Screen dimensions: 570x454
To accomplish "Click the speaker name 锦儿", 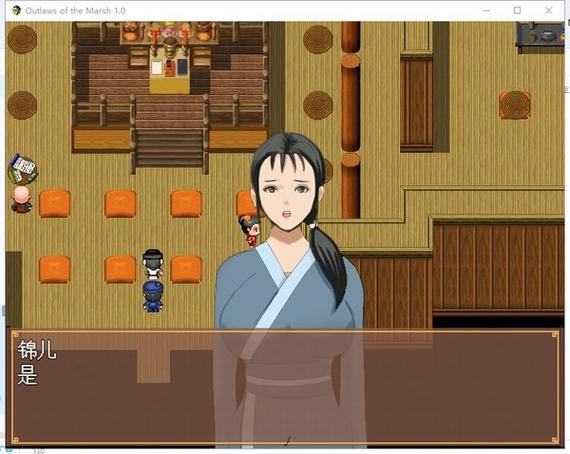I will coord(37,350).
